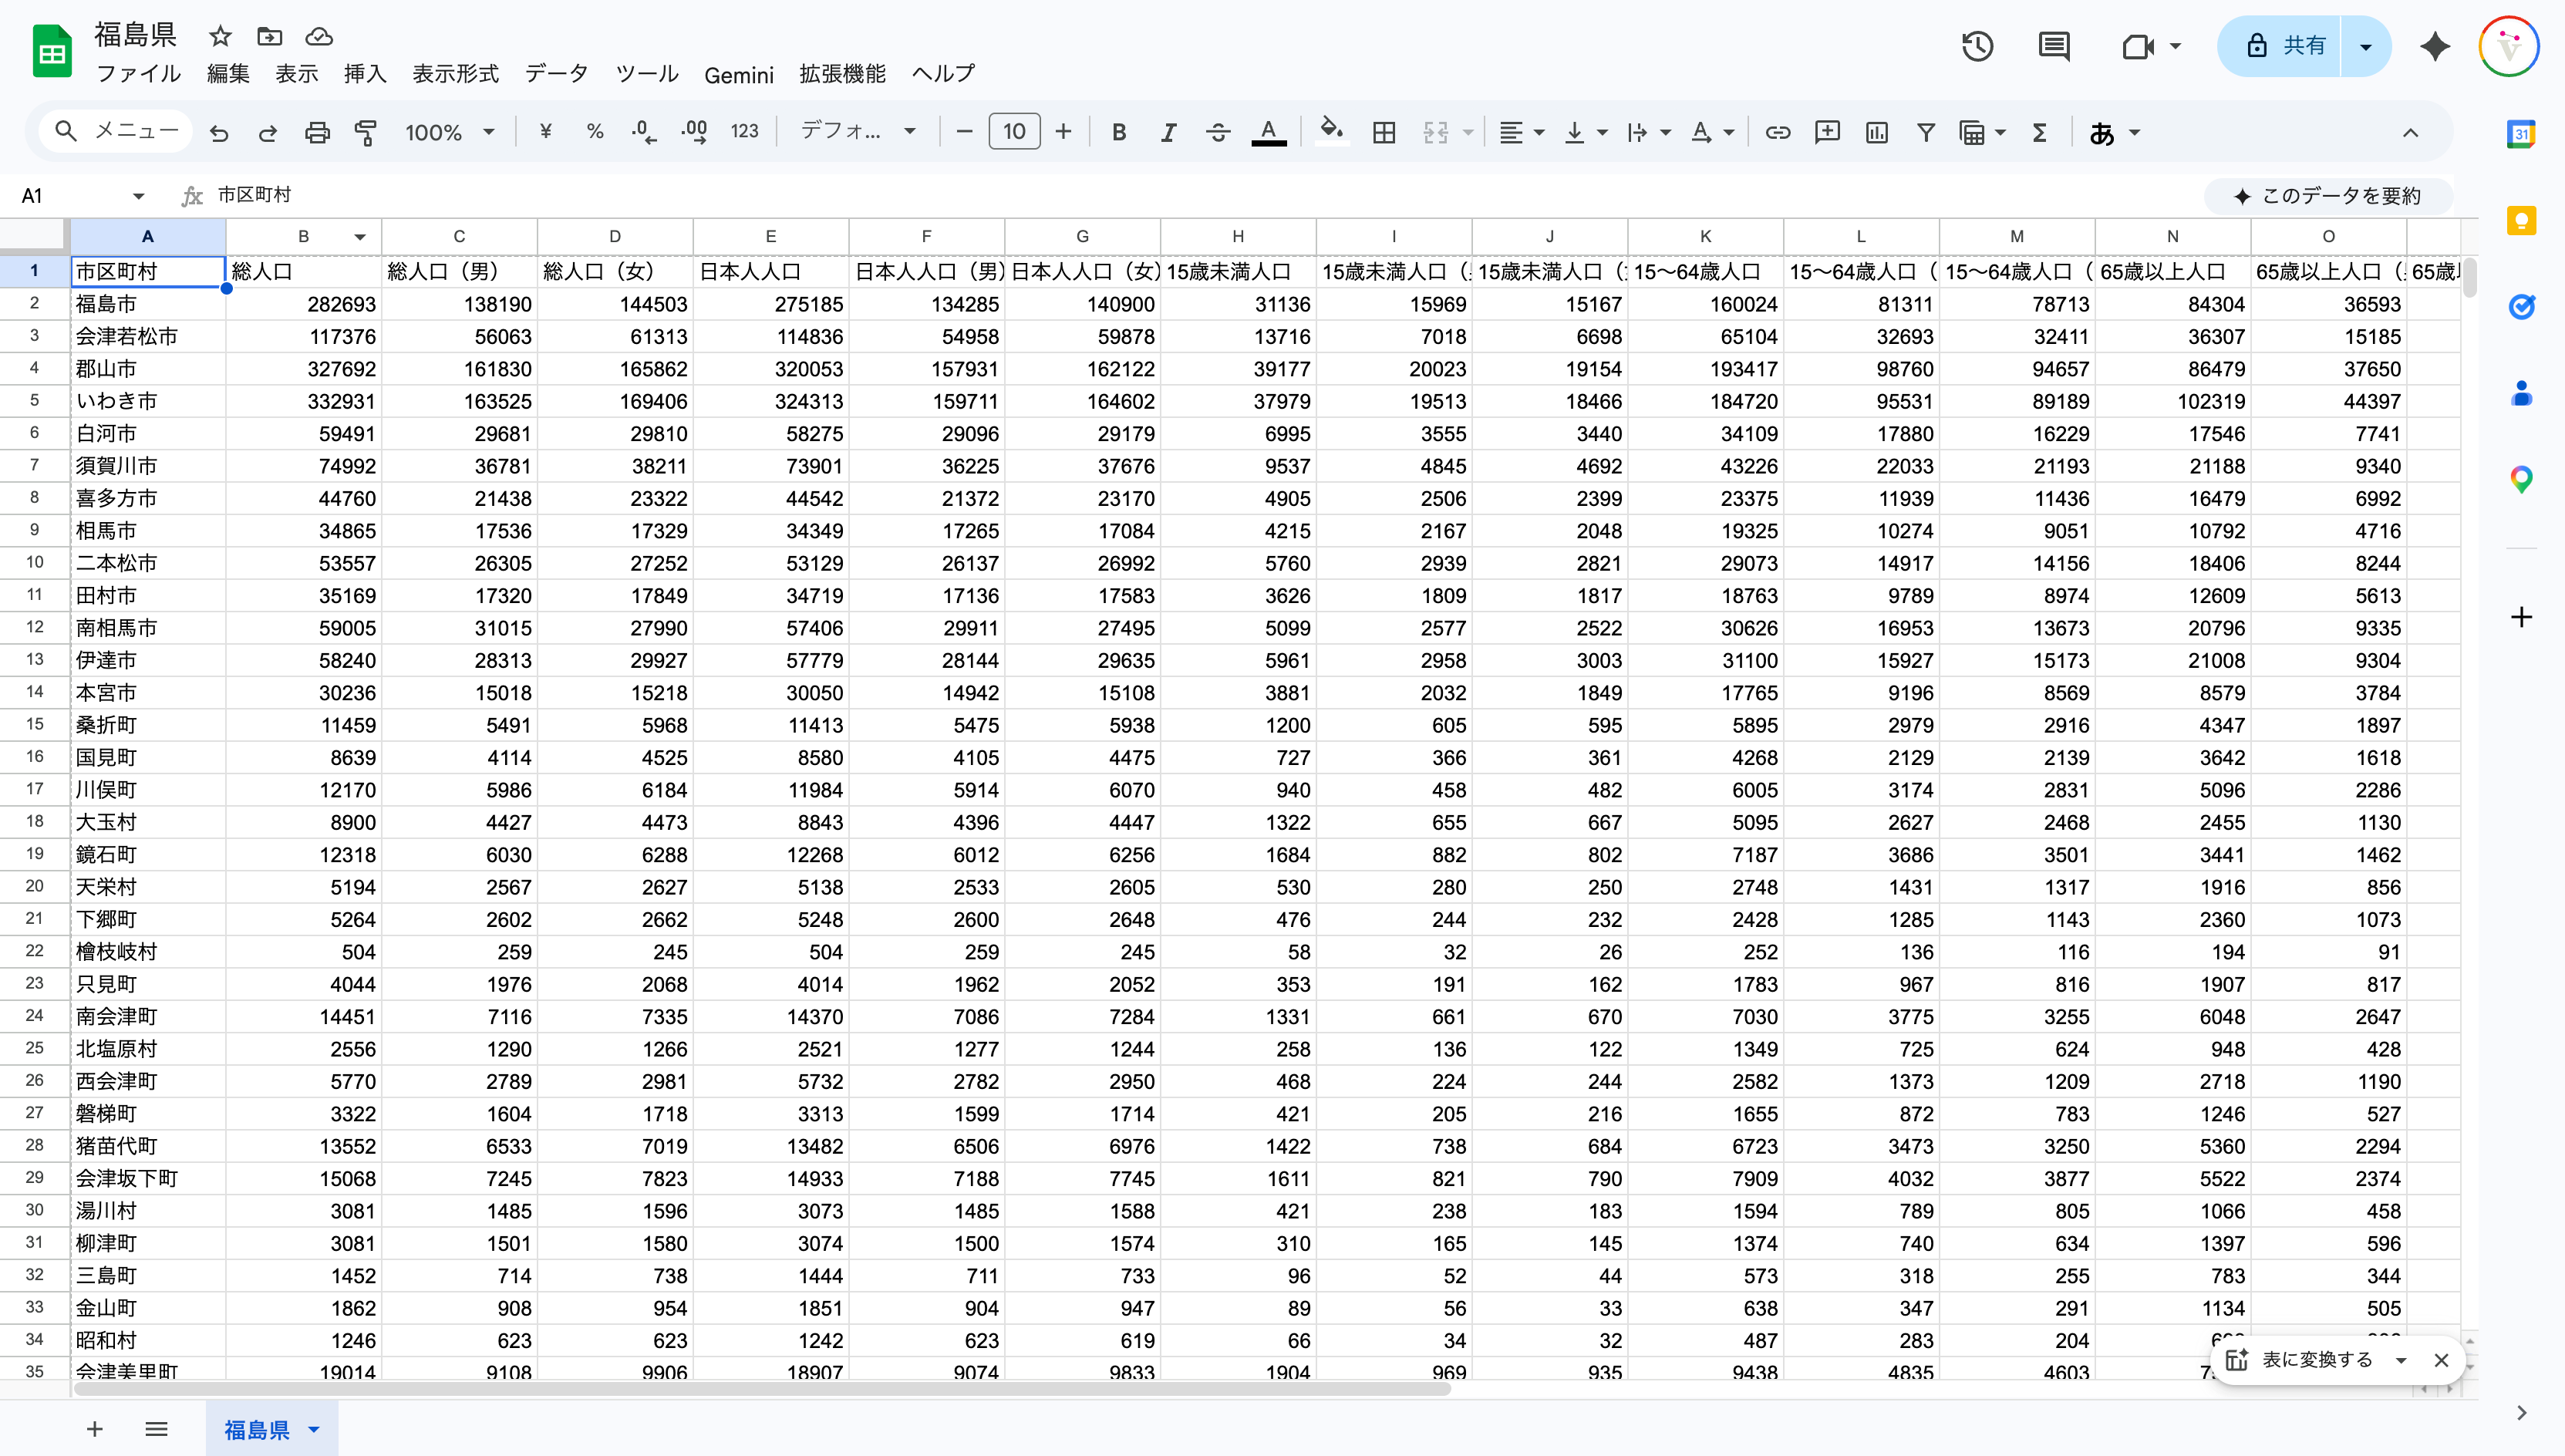
Task: Click the font size input field
Action: click(1014, 132)
